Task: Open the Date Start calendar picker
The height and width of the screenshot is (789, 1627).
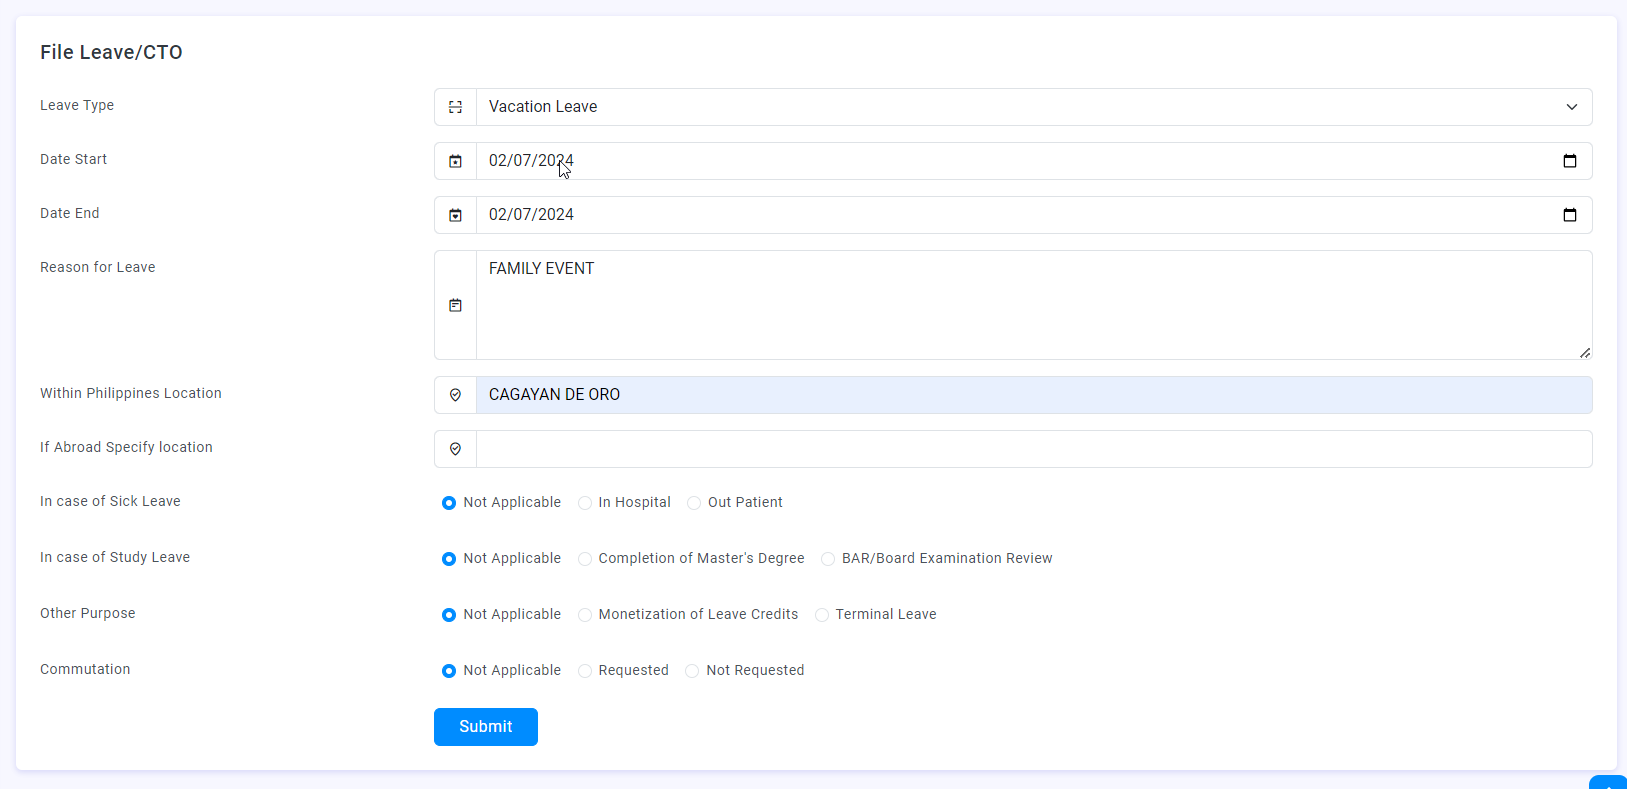Action: pyautogui.click(x=1570, y=161)
